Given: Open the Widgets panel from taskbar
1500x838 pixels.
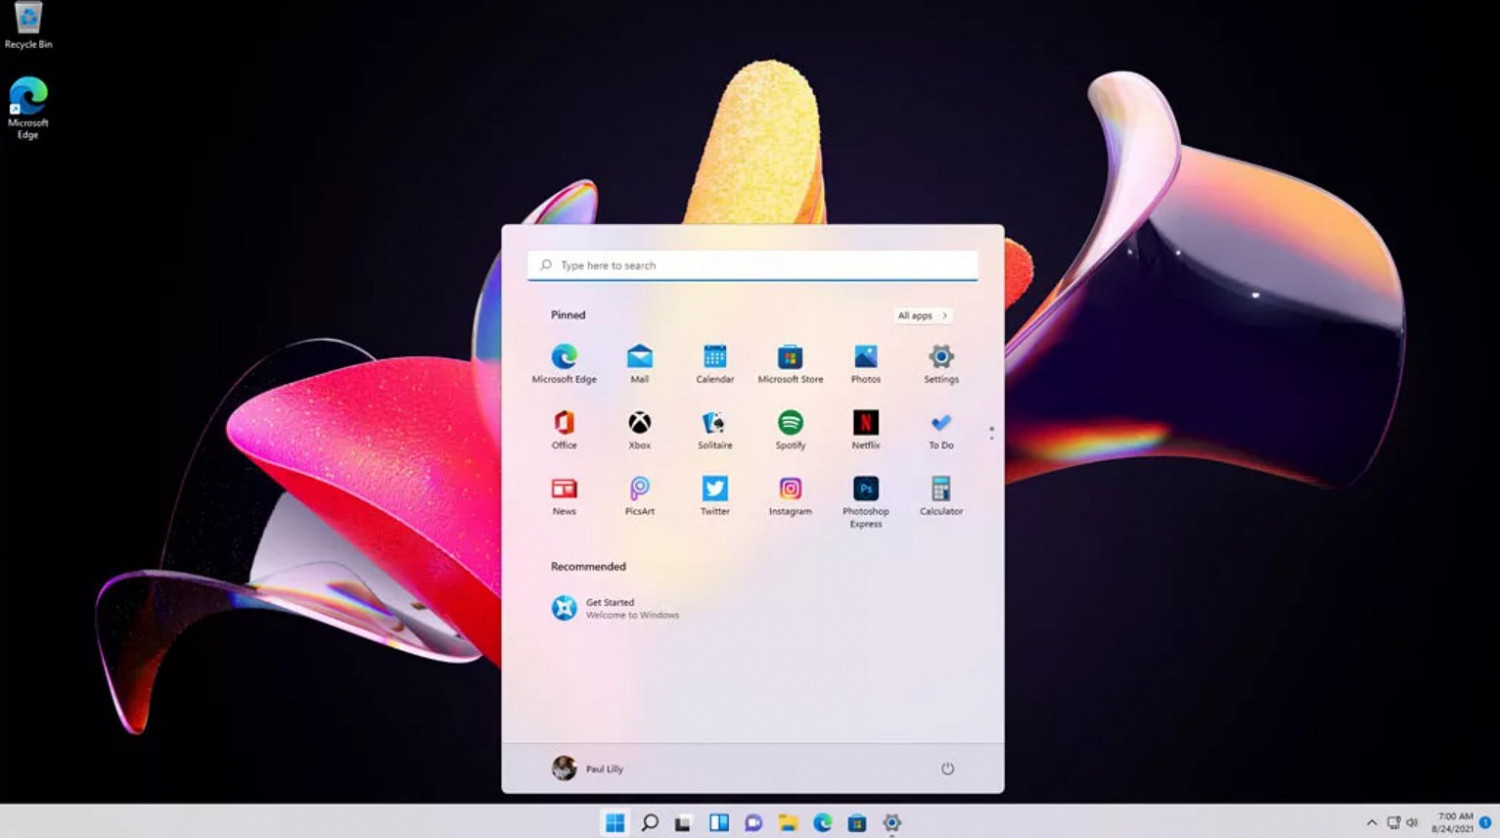Looking at the screenshot, I should [718, 823].
